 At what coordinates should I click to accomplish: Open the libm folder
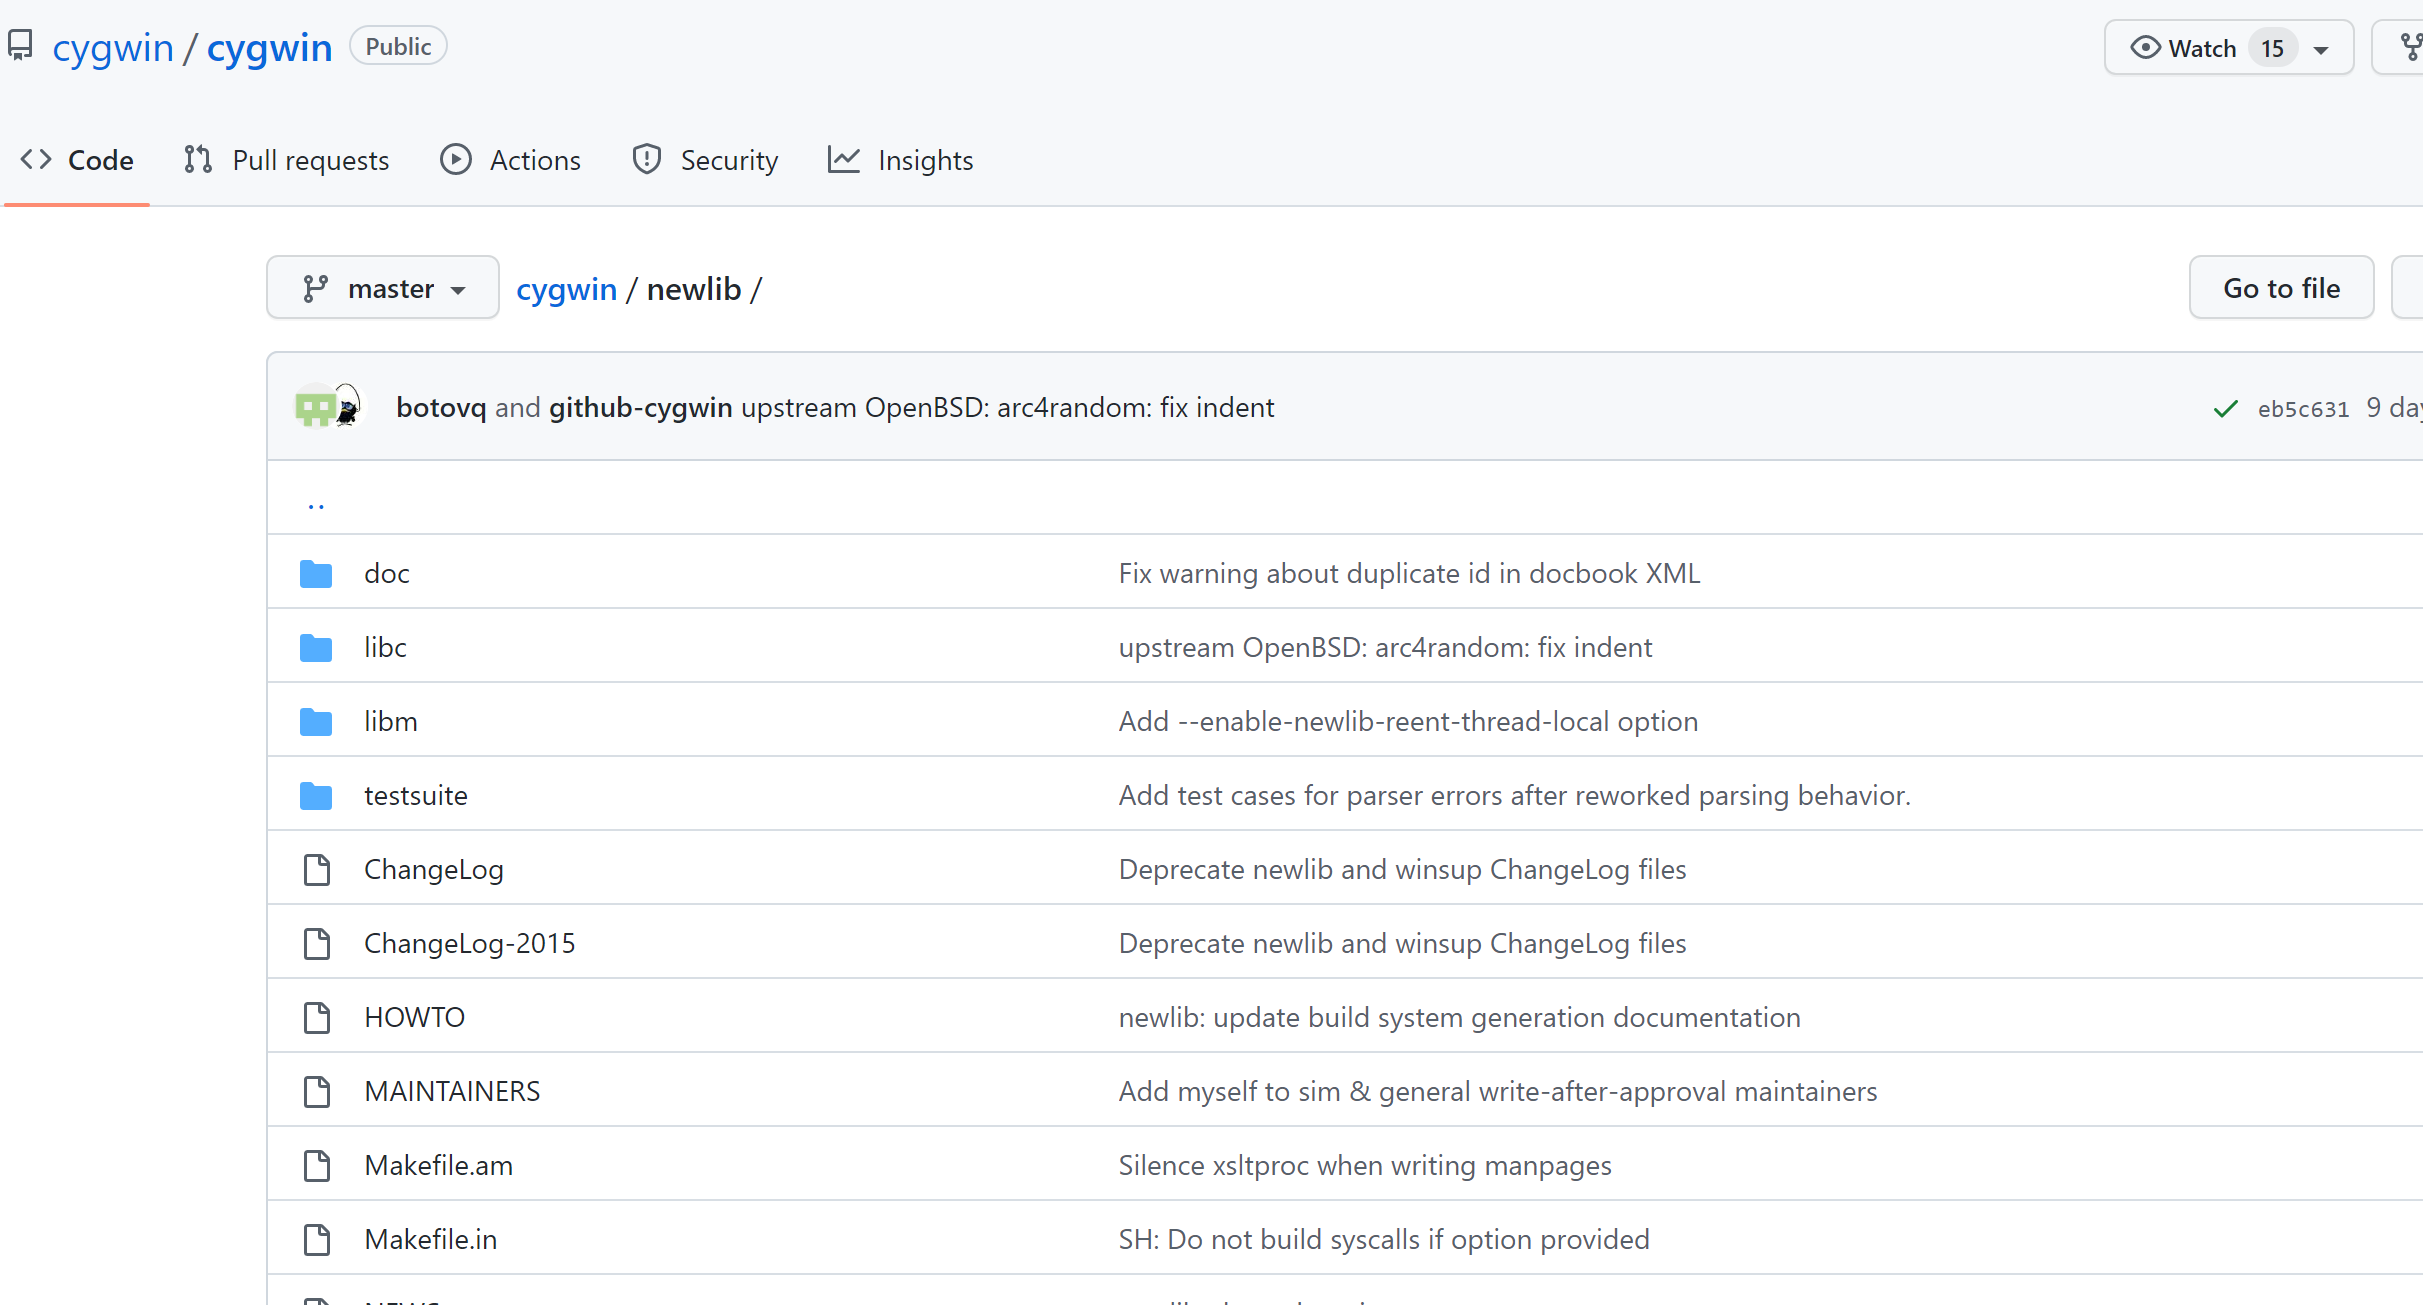(391, 721)
